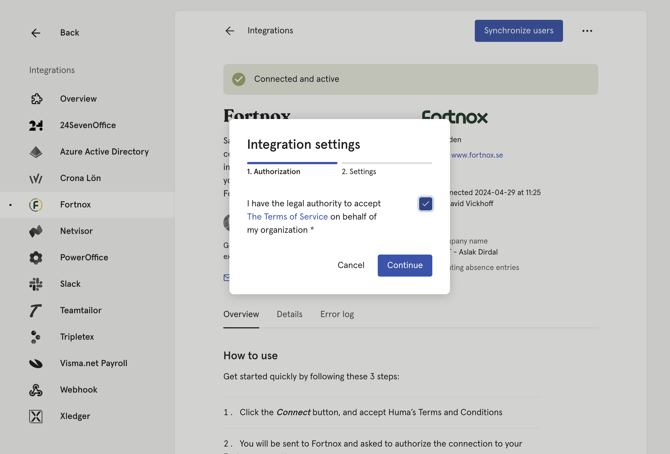The height and width of the screenshot is (454, 670).
Task: Select the Webhook icon
Action: click(x=36, y=390)
